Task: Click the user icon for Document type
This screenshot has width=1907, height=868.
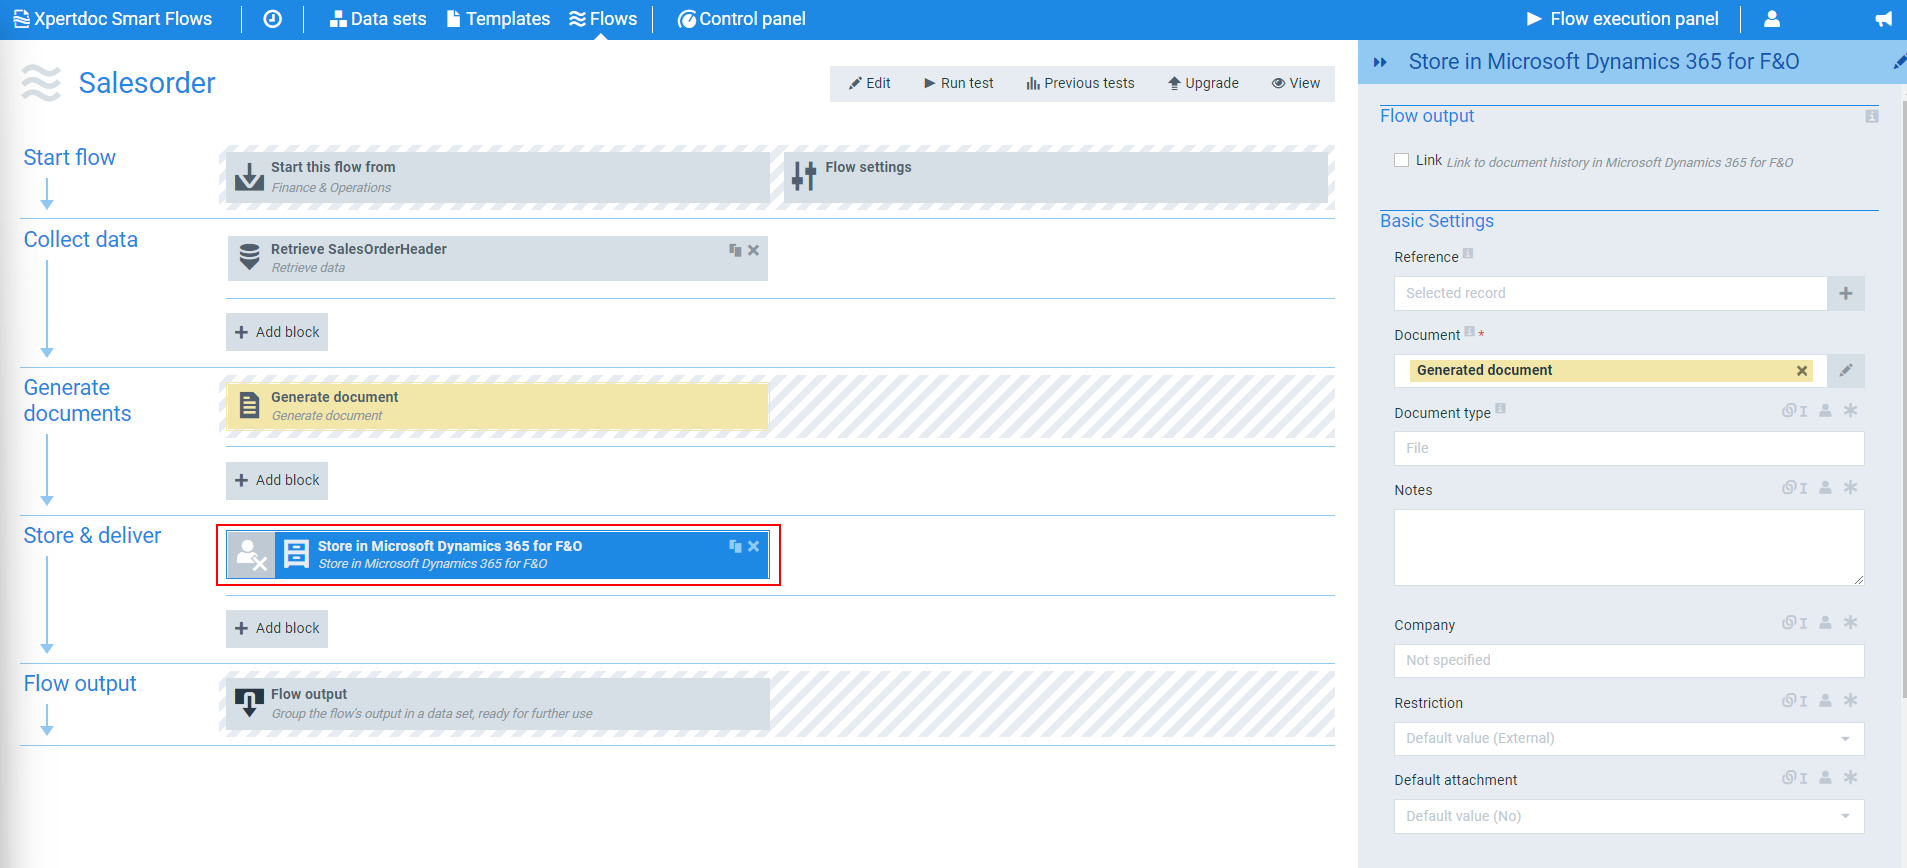Action: coord(1825,411)
